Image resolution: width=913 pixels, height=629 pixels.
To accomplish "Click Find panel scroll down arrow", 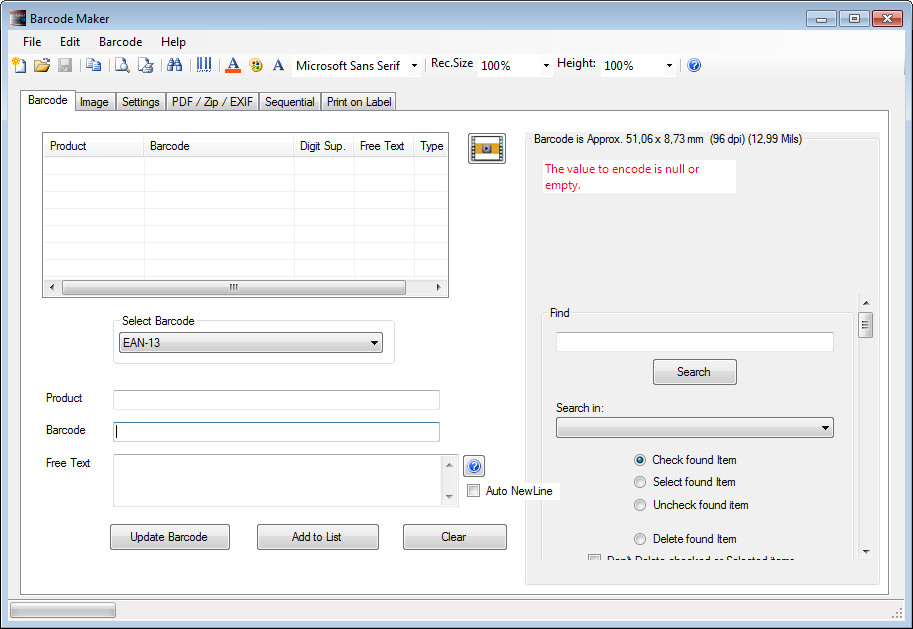I will [x=866, y=551].
